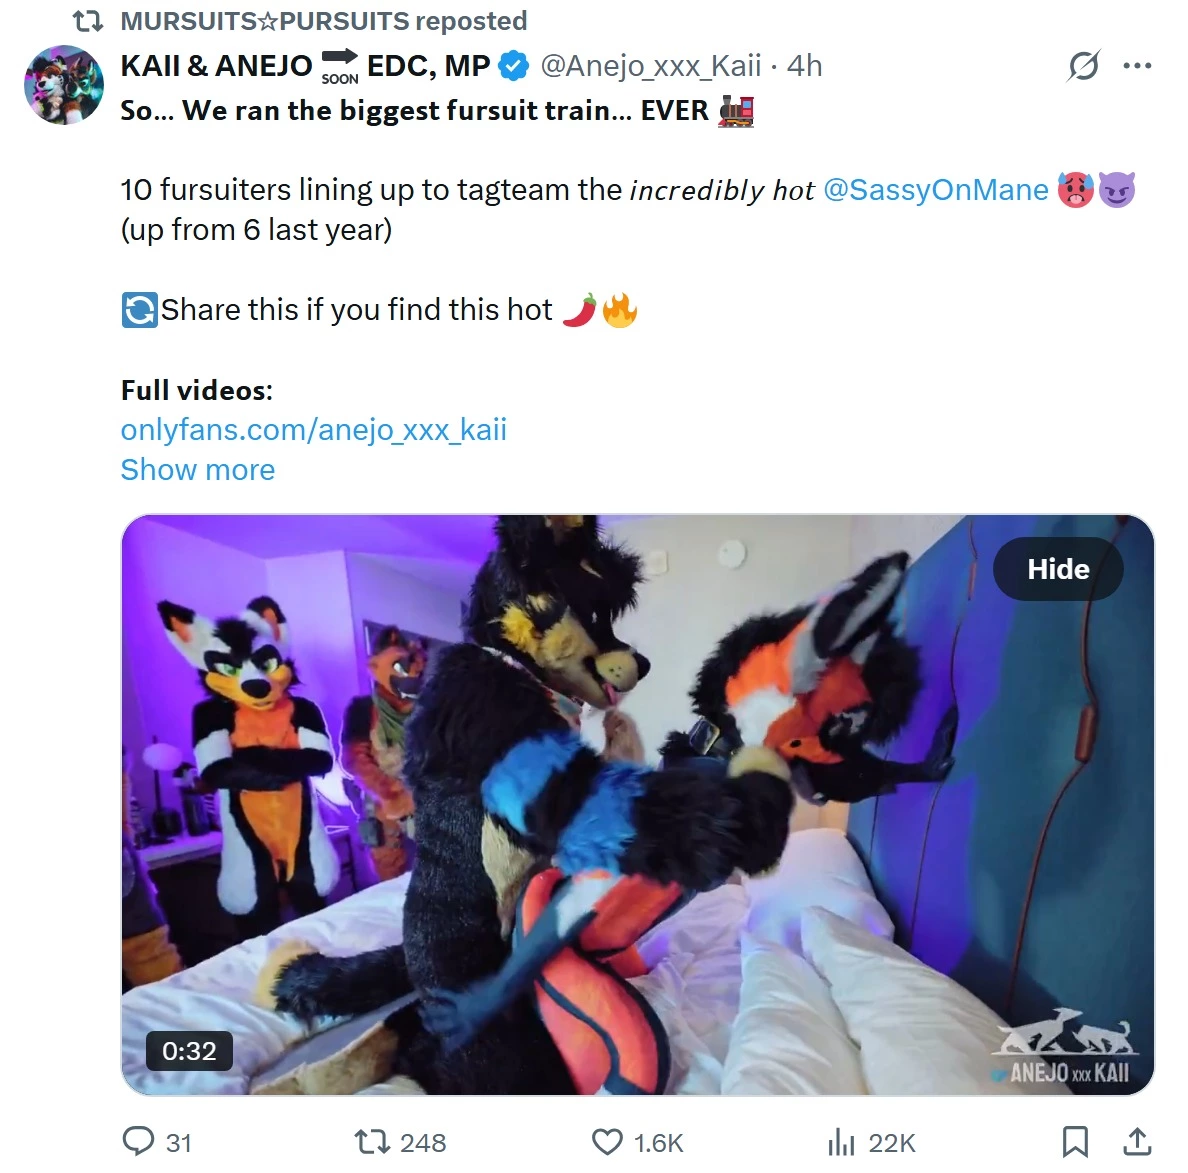Open the three-dot more options menu

1137,66
